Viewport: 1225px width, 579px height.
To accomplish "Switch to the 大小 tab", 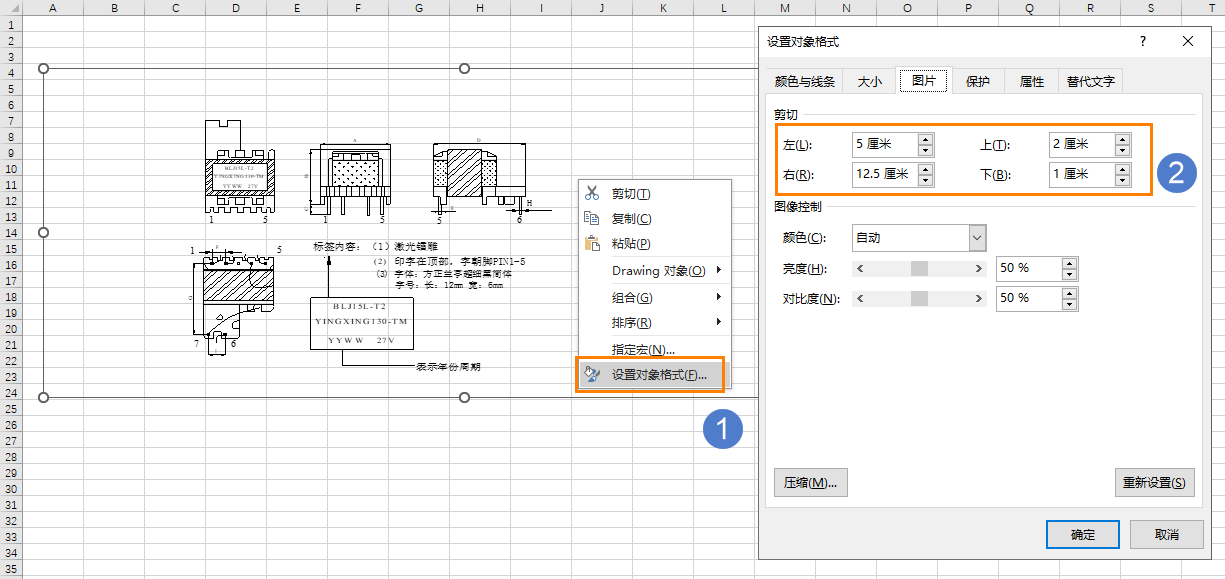I will coord(869,82).
